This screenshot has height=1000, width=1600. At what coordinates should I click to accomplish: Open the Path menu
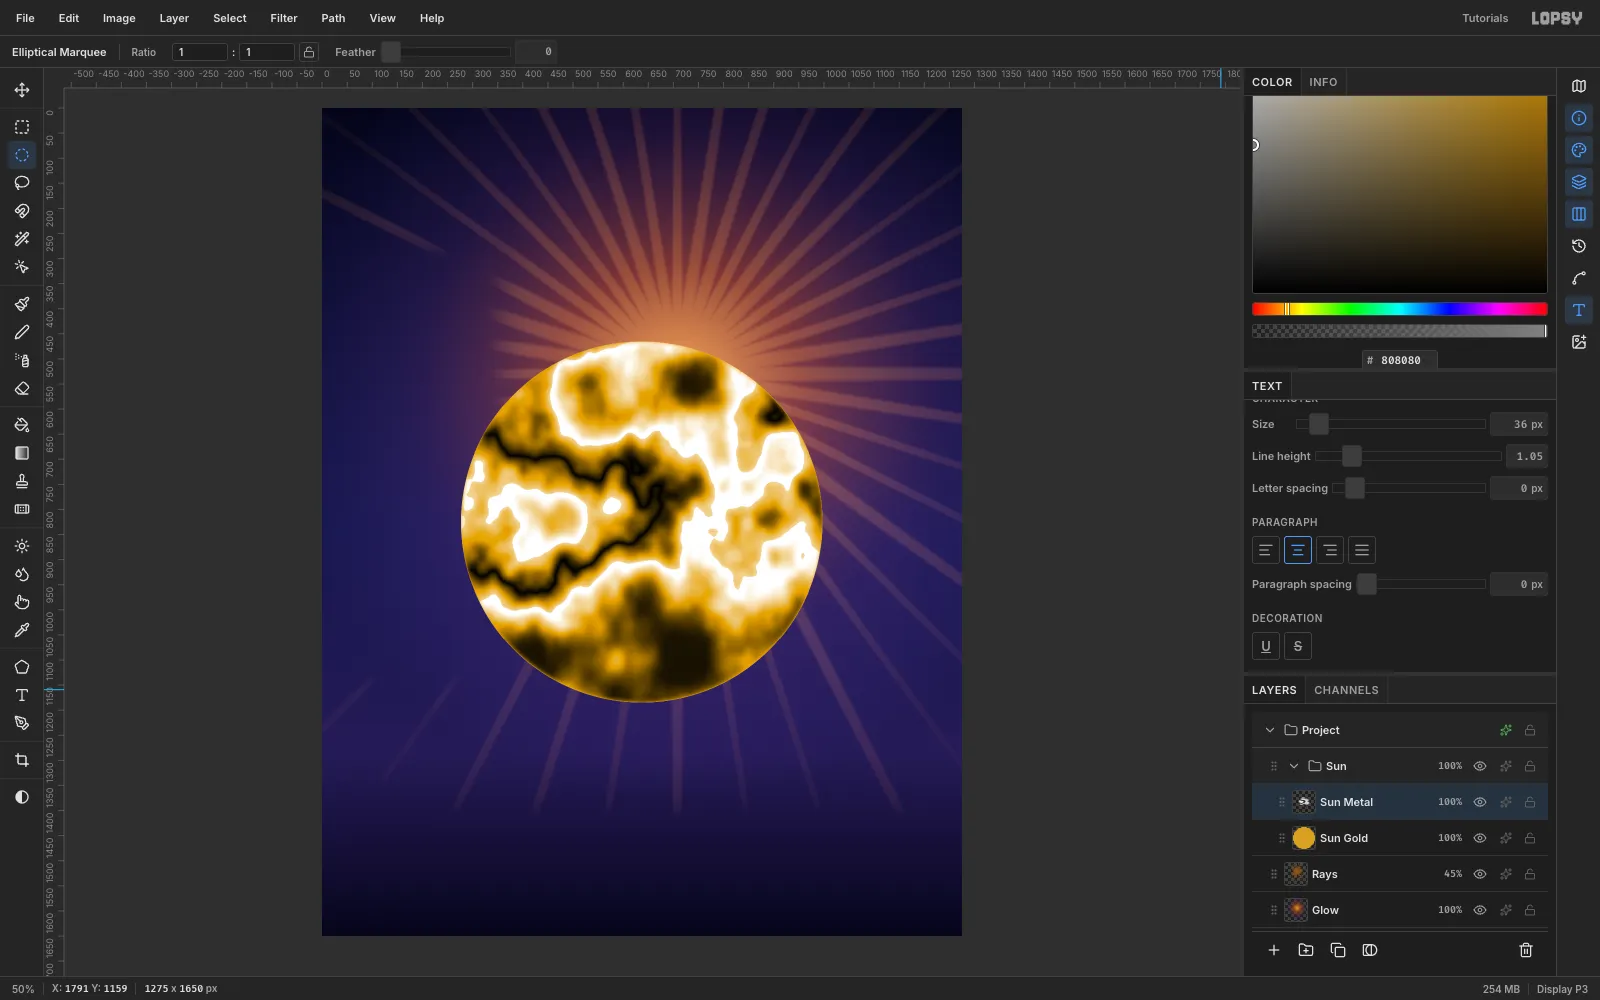(333, 18)
